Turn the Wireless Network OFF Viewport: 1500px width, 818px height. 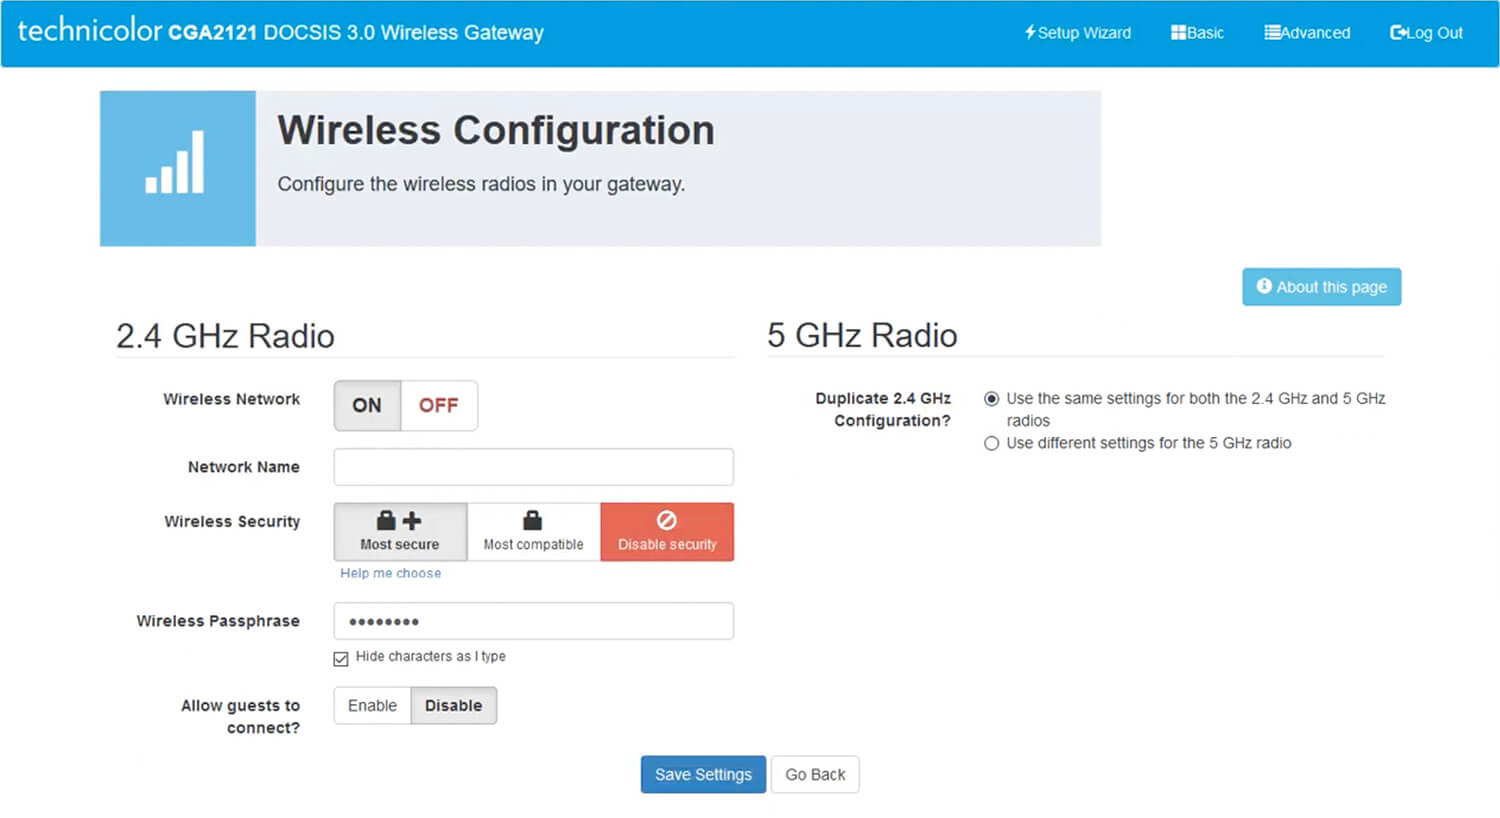click(x=438, y=405)
